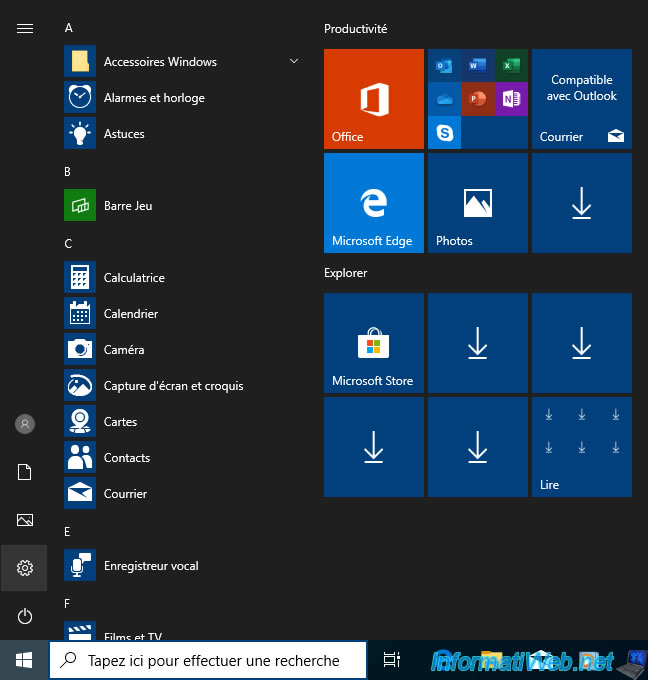Click the user account avatar icon
This screenshot has width=648, height=680.
click(x=25, y=424)
